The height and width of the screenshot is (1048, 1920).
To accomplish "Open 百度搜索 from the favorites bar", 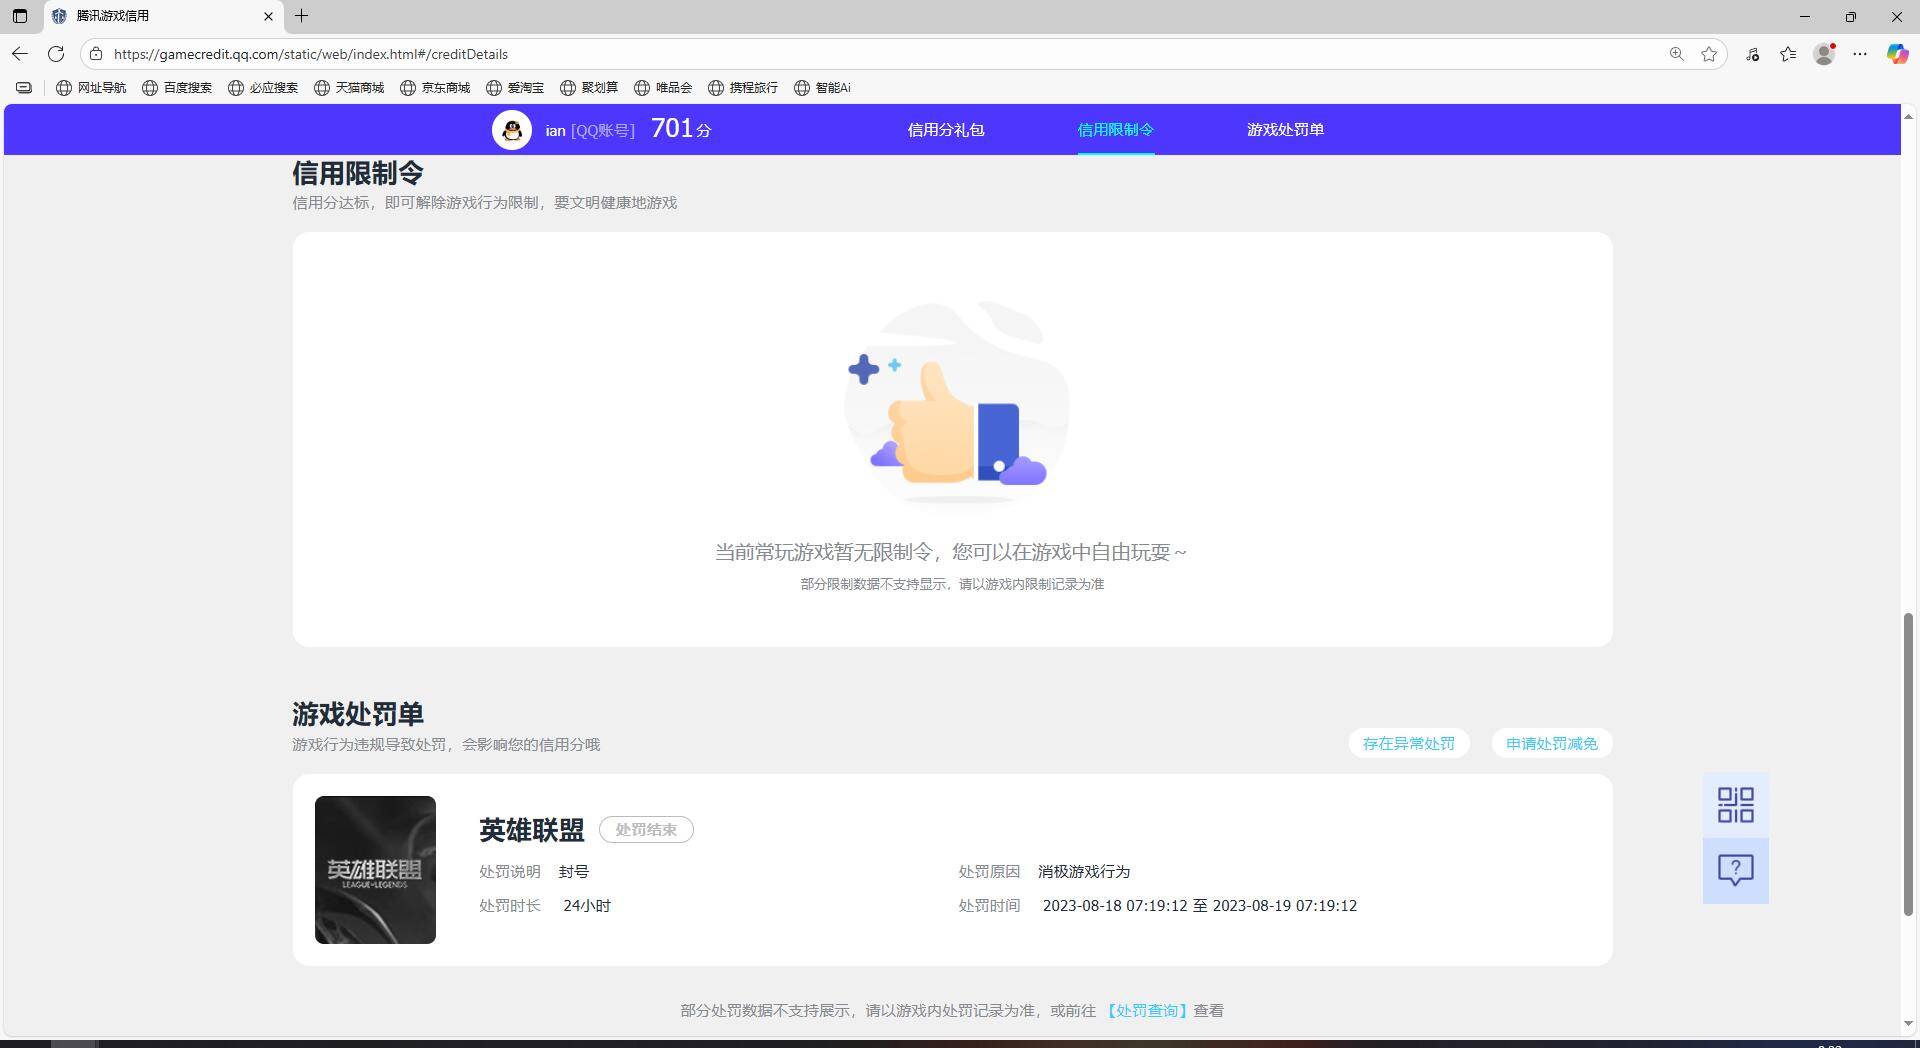I will pyautogui.click(x=177, y=88).
